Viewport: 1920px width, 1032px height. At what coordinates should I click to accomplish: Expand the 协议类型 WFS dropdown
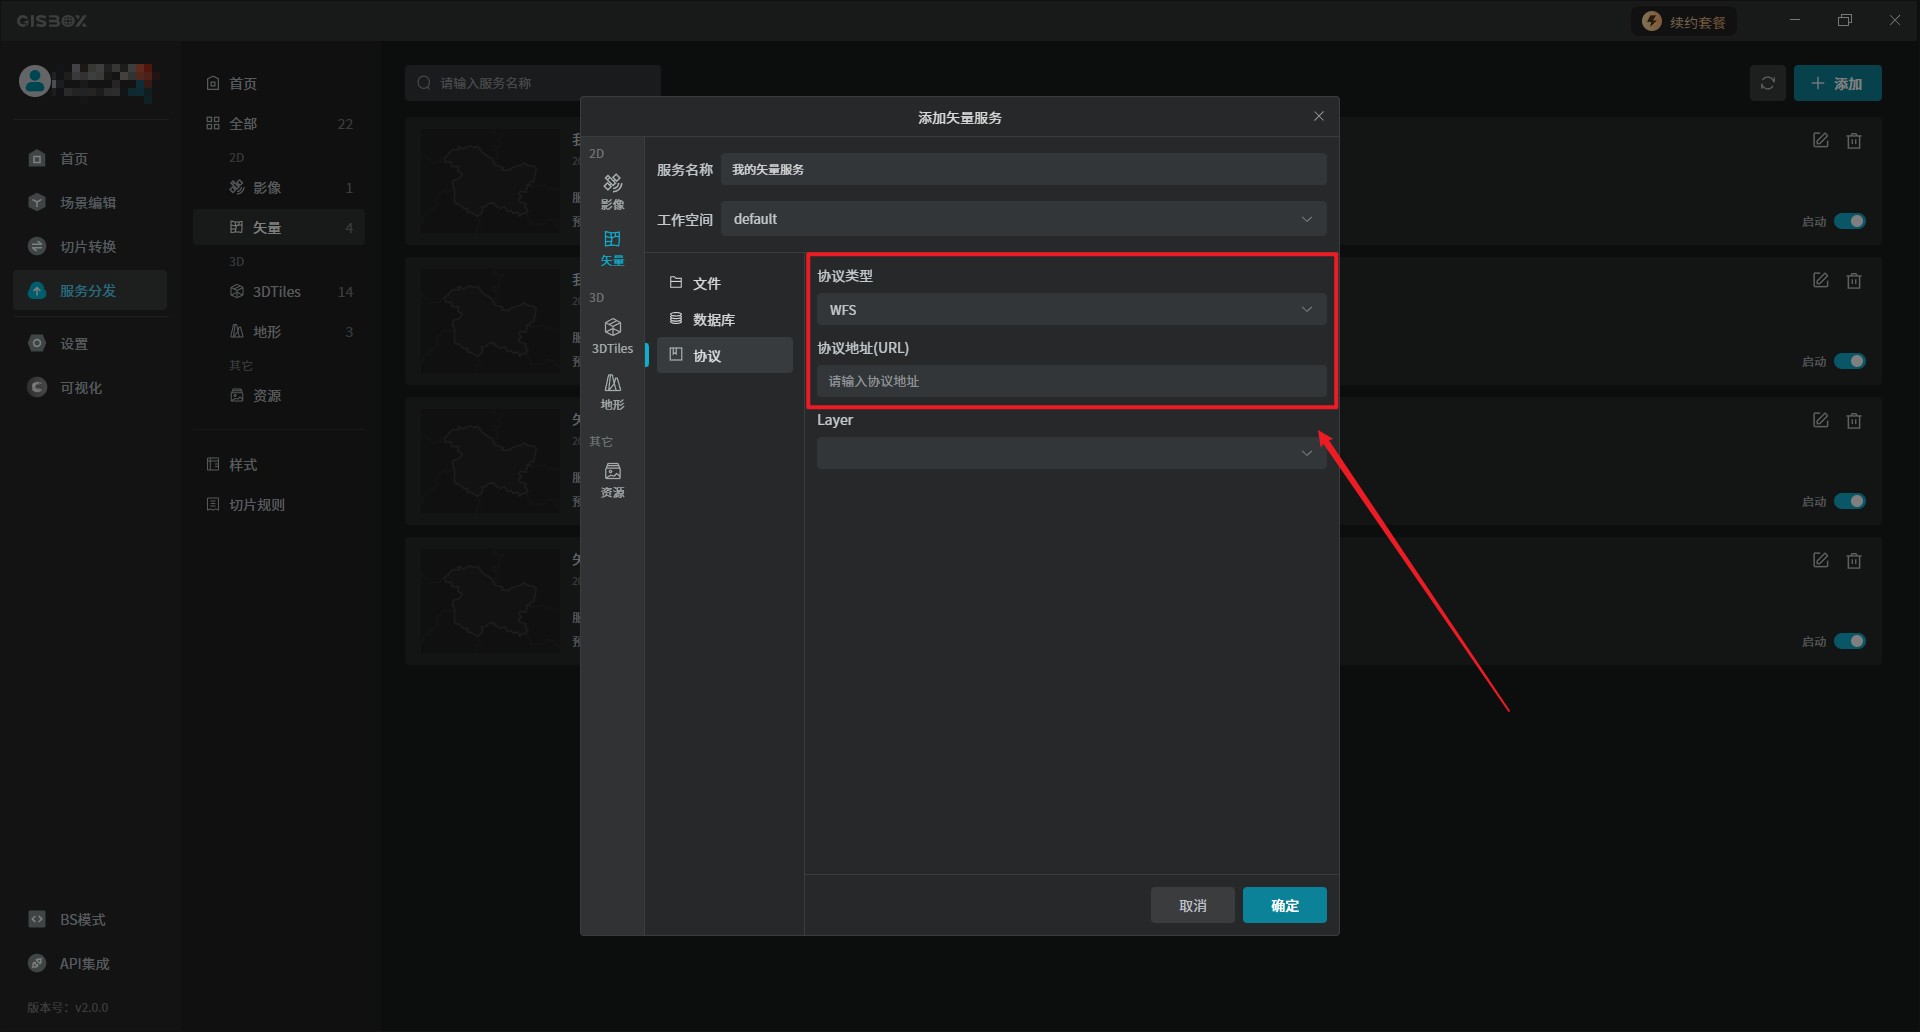1071,310
